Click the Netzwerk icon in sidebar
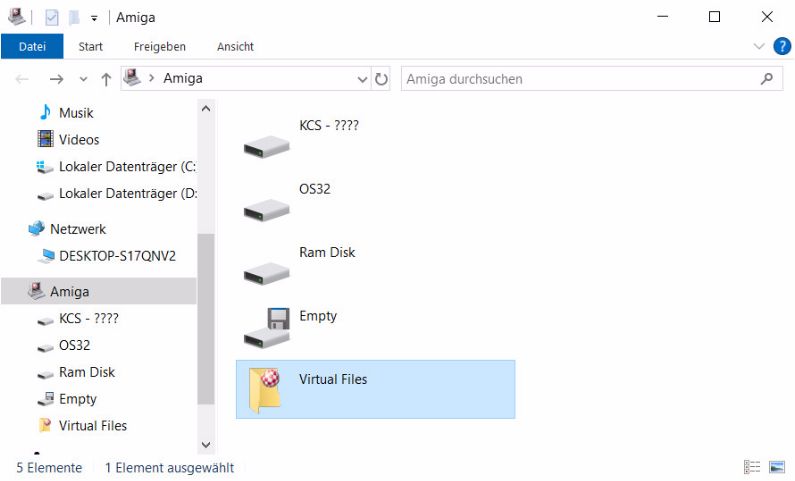Image resolution: width=795 pixels, height=481 pixels. coord(37,229)
